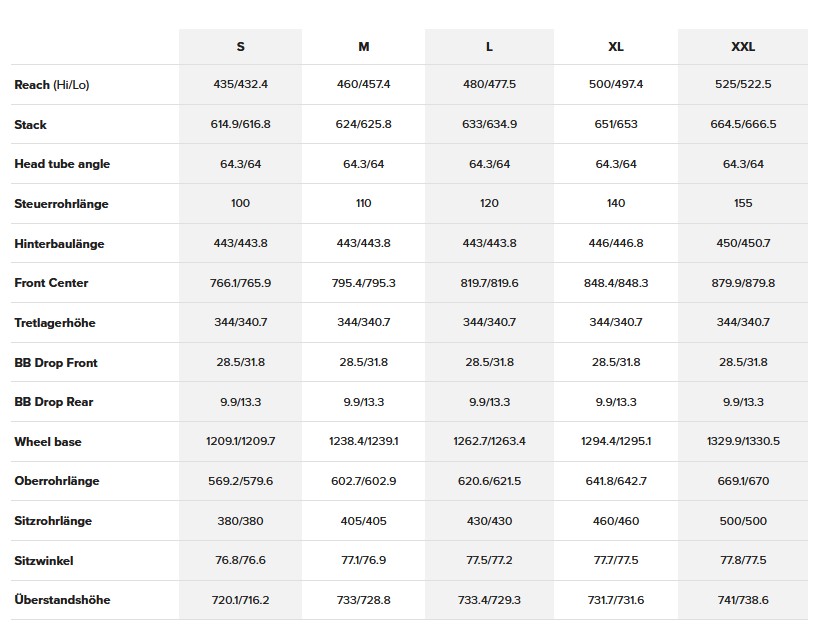
Task: Click the Tretlagerhöhe row label
Action: [x=55, y=323]
